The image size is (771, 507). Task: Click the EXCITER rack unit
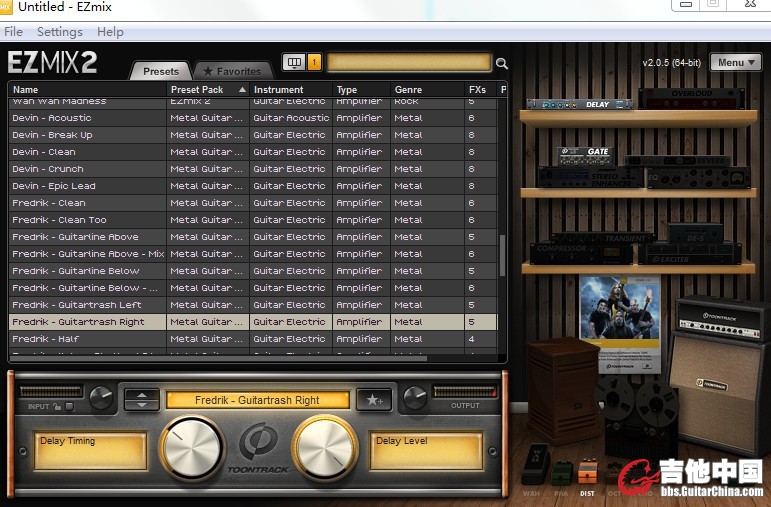(x=690, y=254)
